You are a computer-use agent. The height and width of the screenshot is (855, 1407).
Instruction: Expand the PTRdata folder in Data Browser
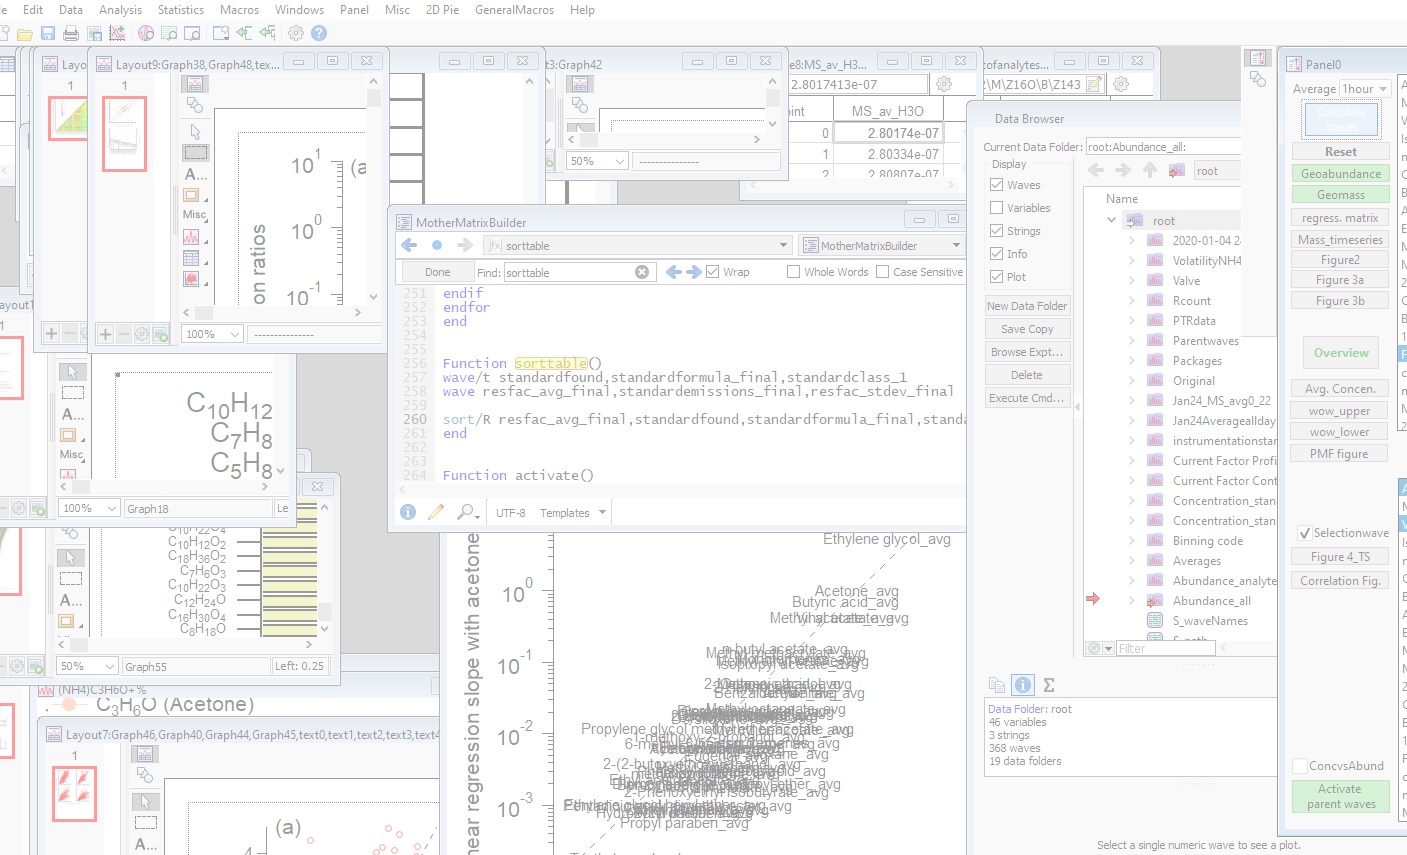[1131, 321]
